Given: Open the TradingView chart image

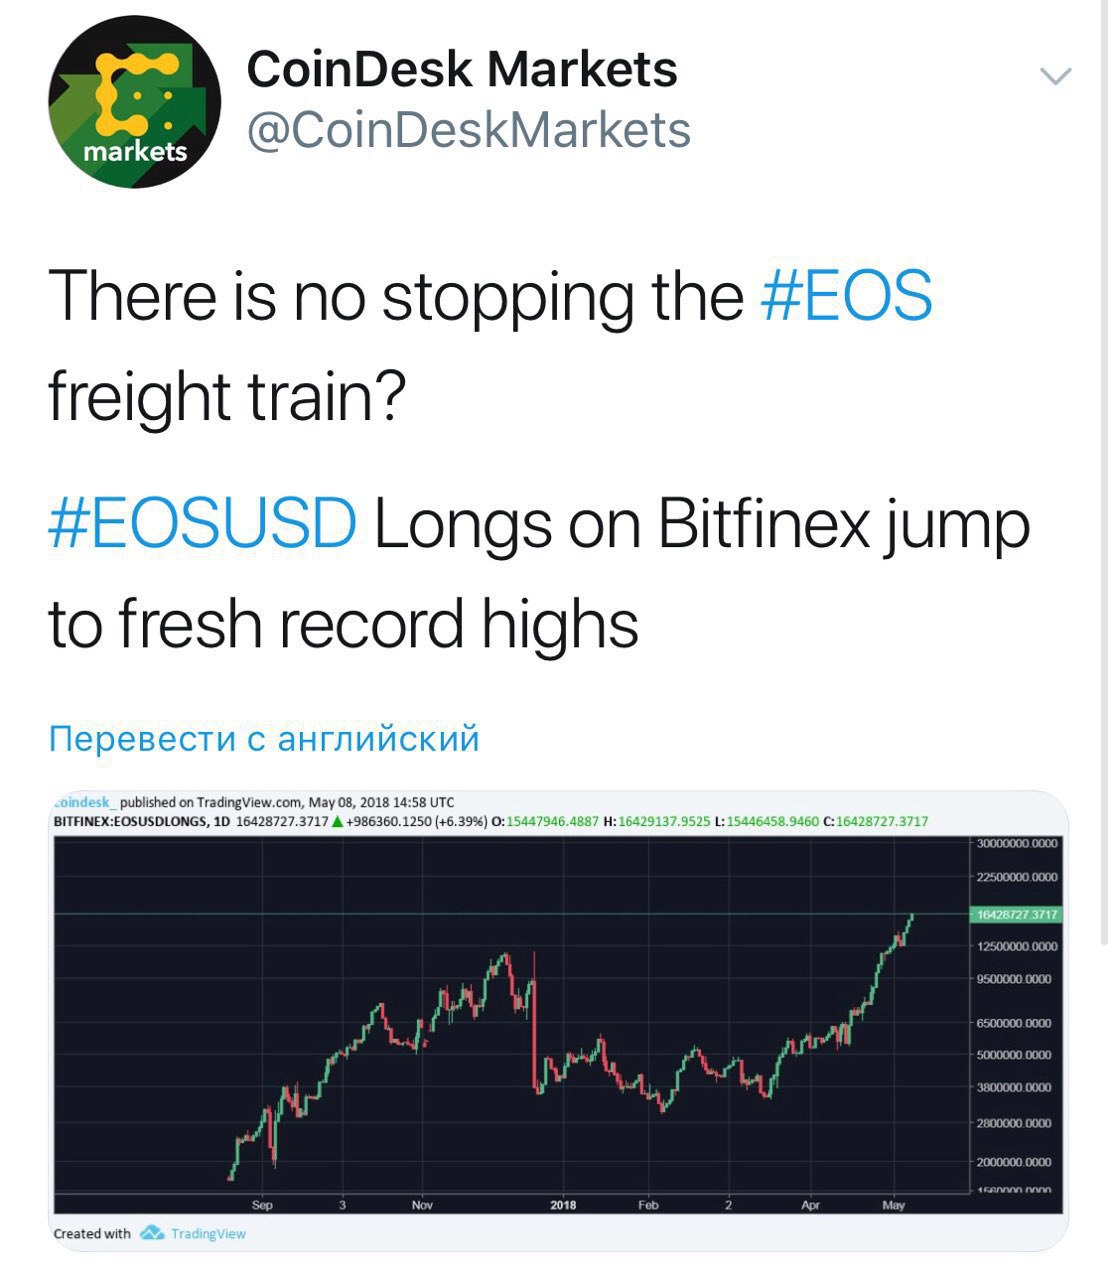Looking at the screenshot, I should tap(558, 1020).
